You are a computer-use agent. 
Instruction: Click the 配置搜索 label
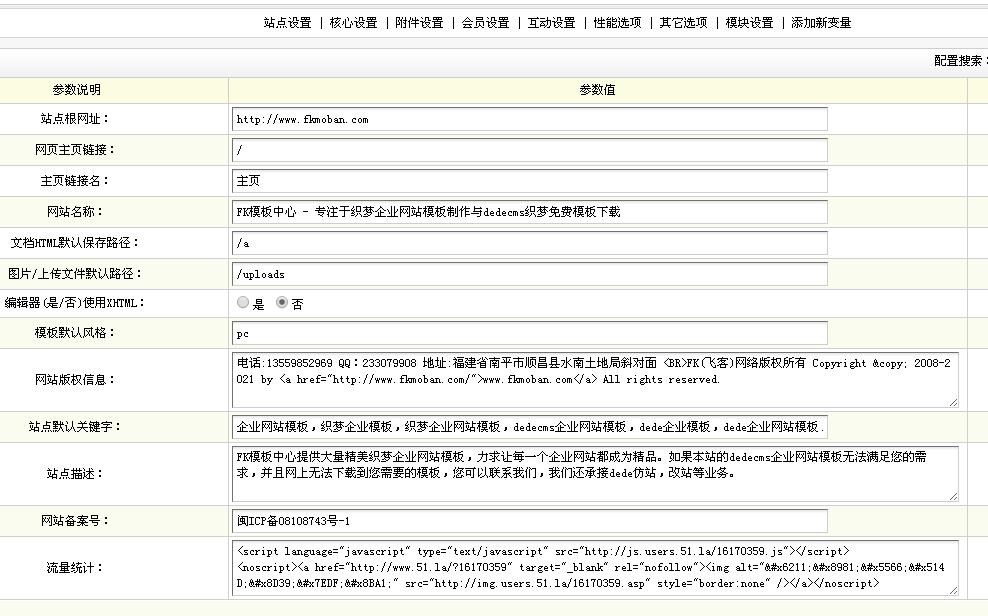tap(960, 60)
